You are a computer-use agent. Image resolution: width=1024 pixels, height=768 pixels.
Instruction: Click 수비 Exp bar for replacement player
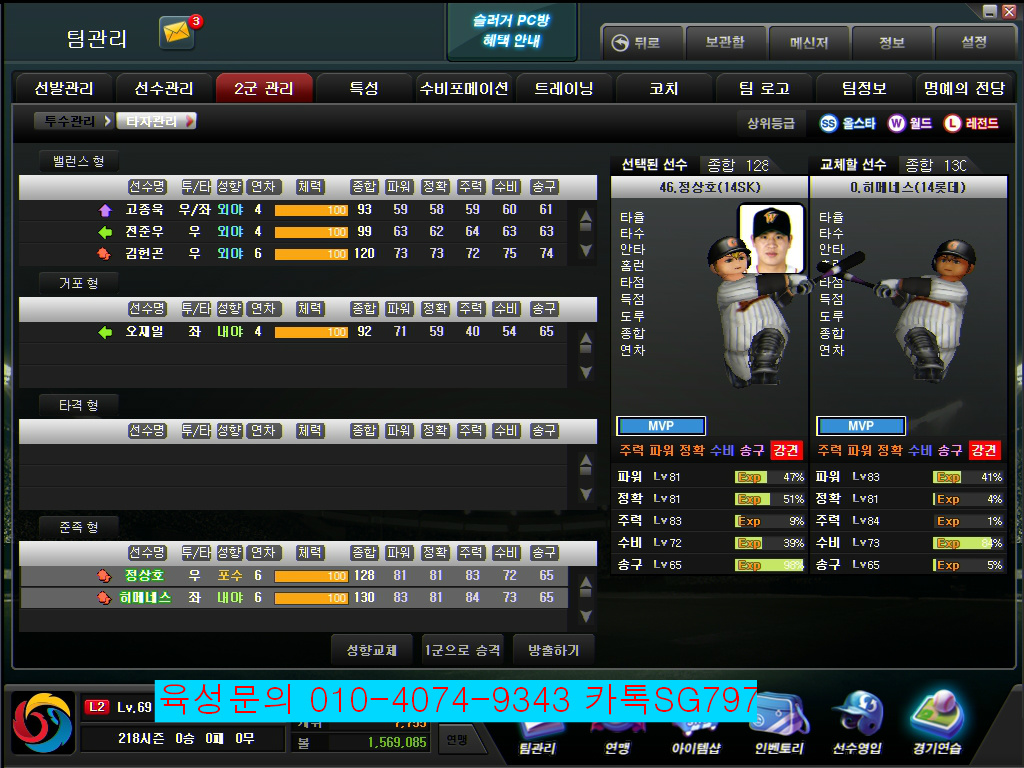click(968, 543)
